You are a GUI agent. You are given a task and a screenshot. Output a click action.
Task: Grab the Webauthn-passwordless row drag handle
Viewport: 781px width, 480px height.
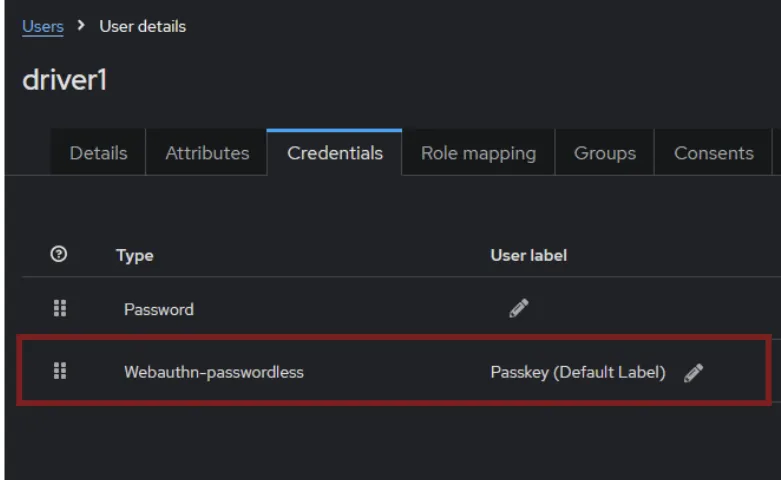(60, 371)
